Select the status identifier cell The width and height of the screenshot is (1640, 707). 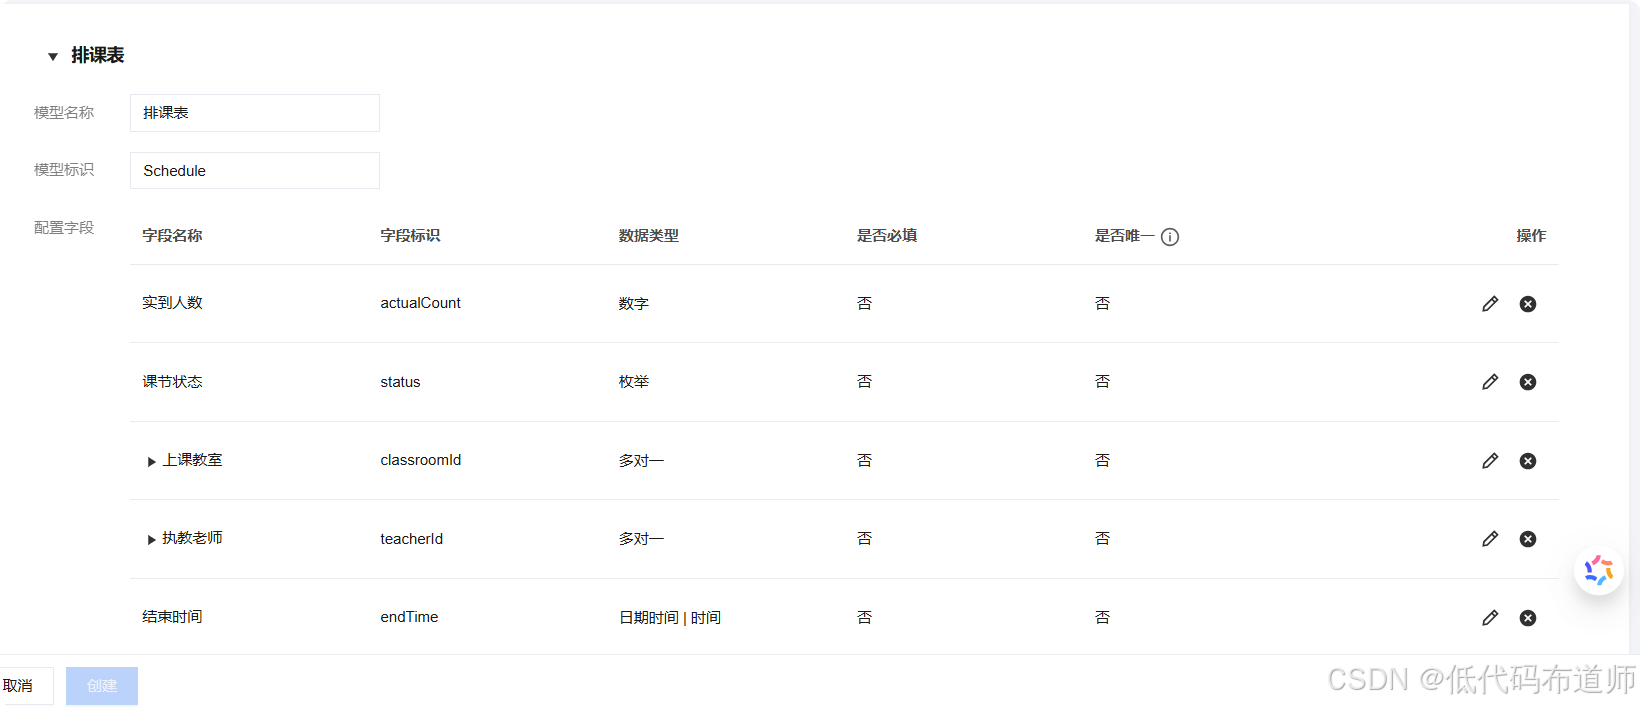[x=400, y=382]
